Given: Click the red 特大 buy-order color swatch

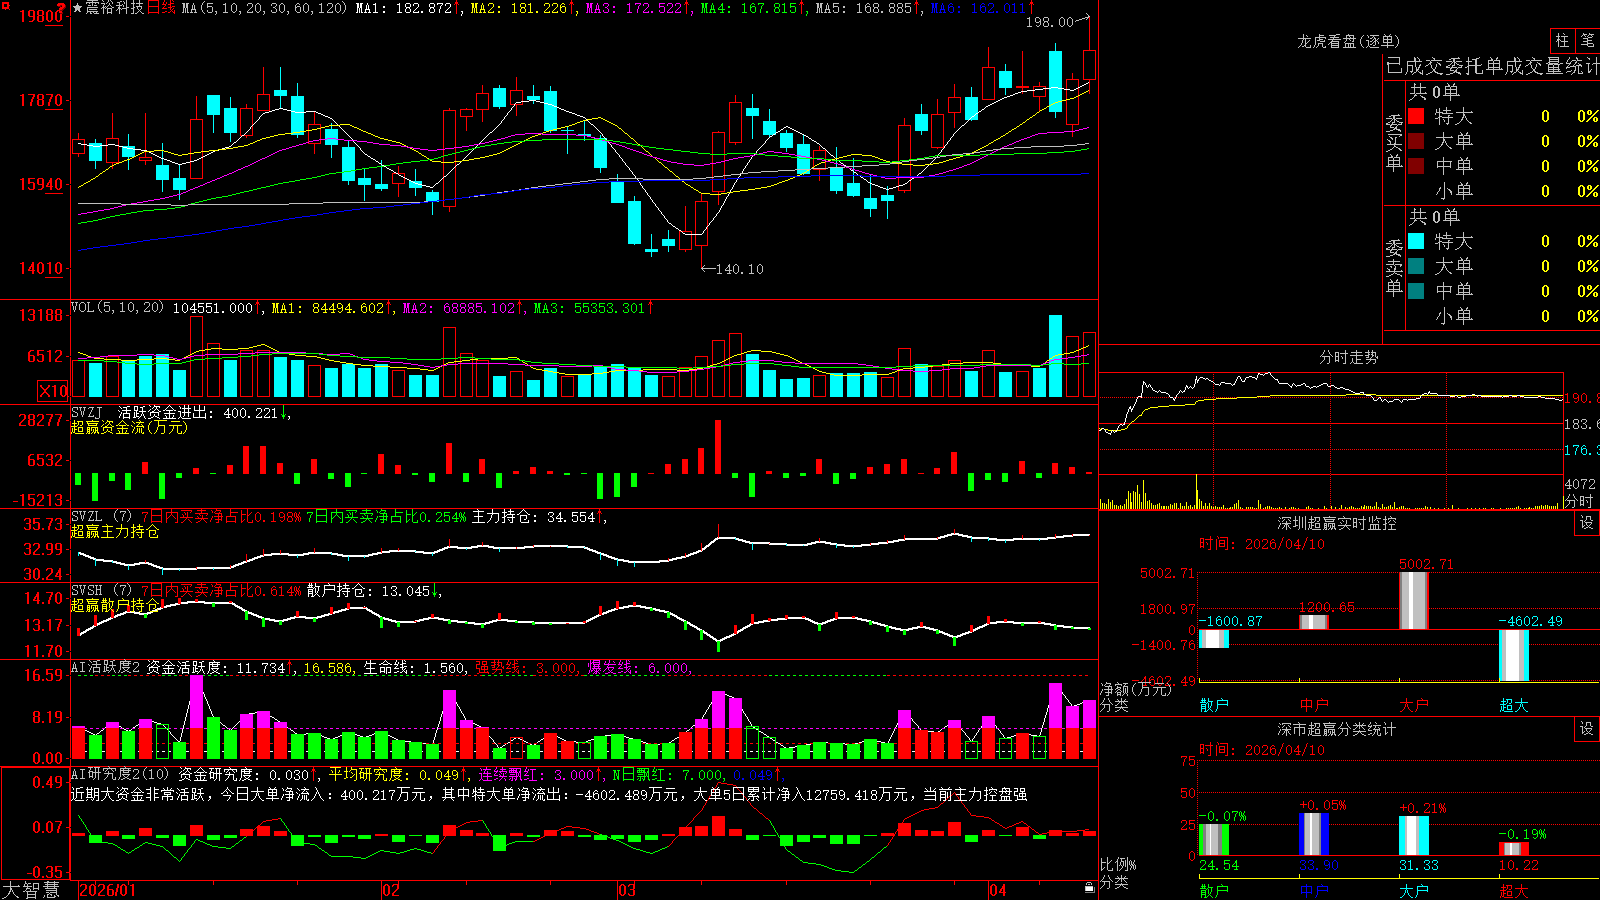Looking at the screenshot, I should 1416,116.
